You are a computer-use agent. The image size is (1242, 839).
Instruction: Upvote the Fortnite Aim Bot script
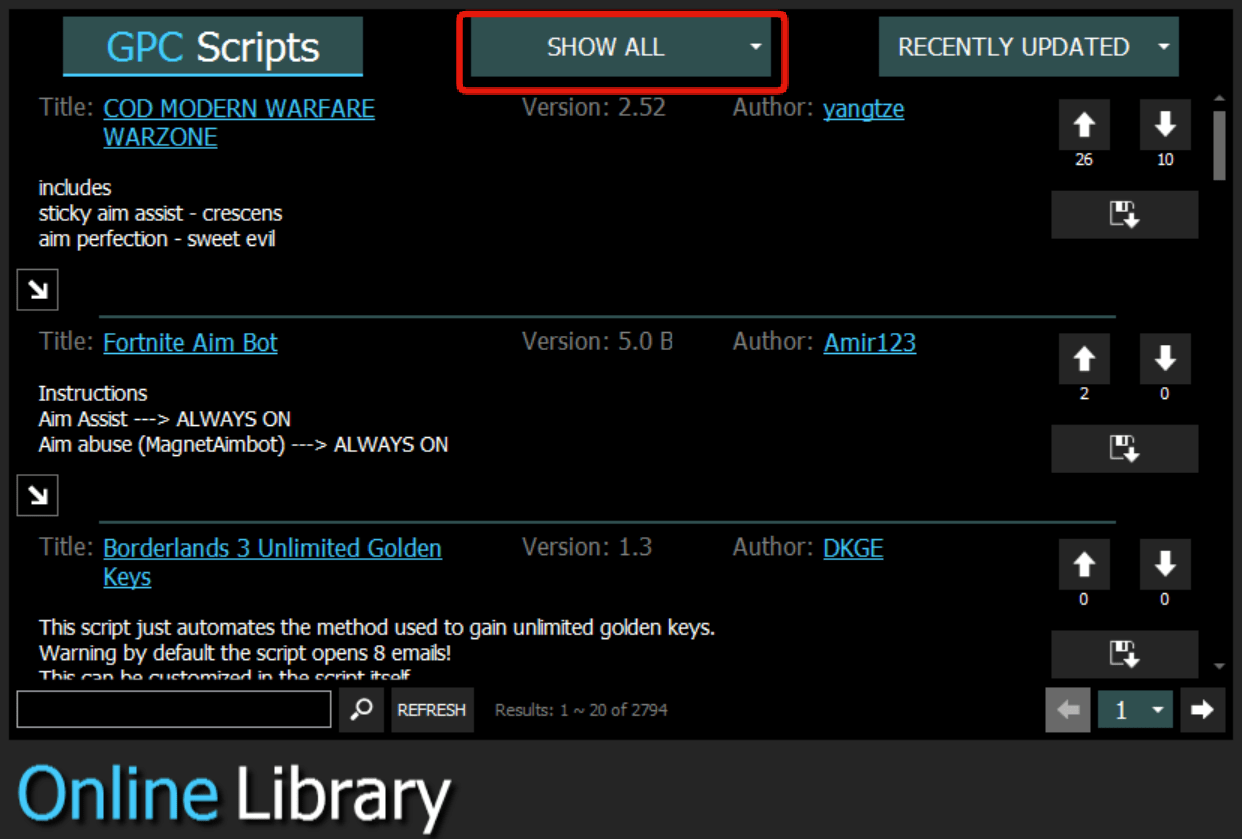point(1084,359)
